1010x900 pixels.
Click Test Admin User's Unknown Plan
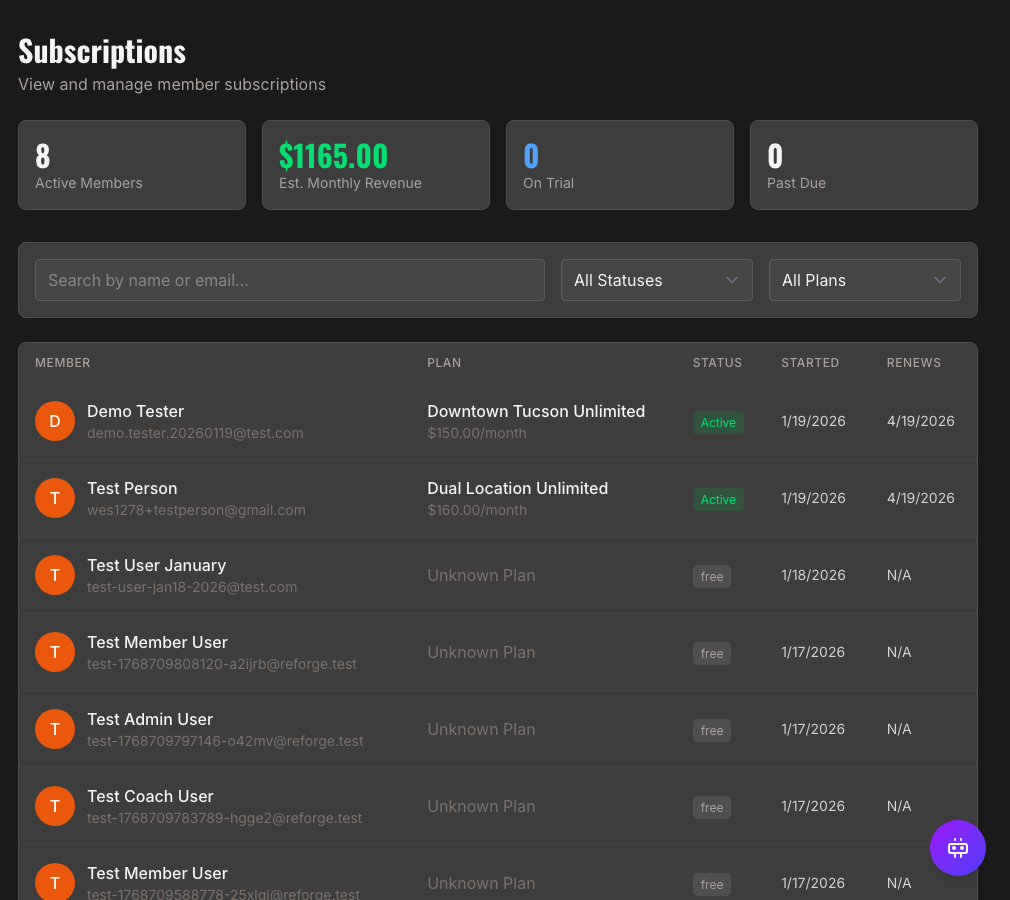(481, 729)
